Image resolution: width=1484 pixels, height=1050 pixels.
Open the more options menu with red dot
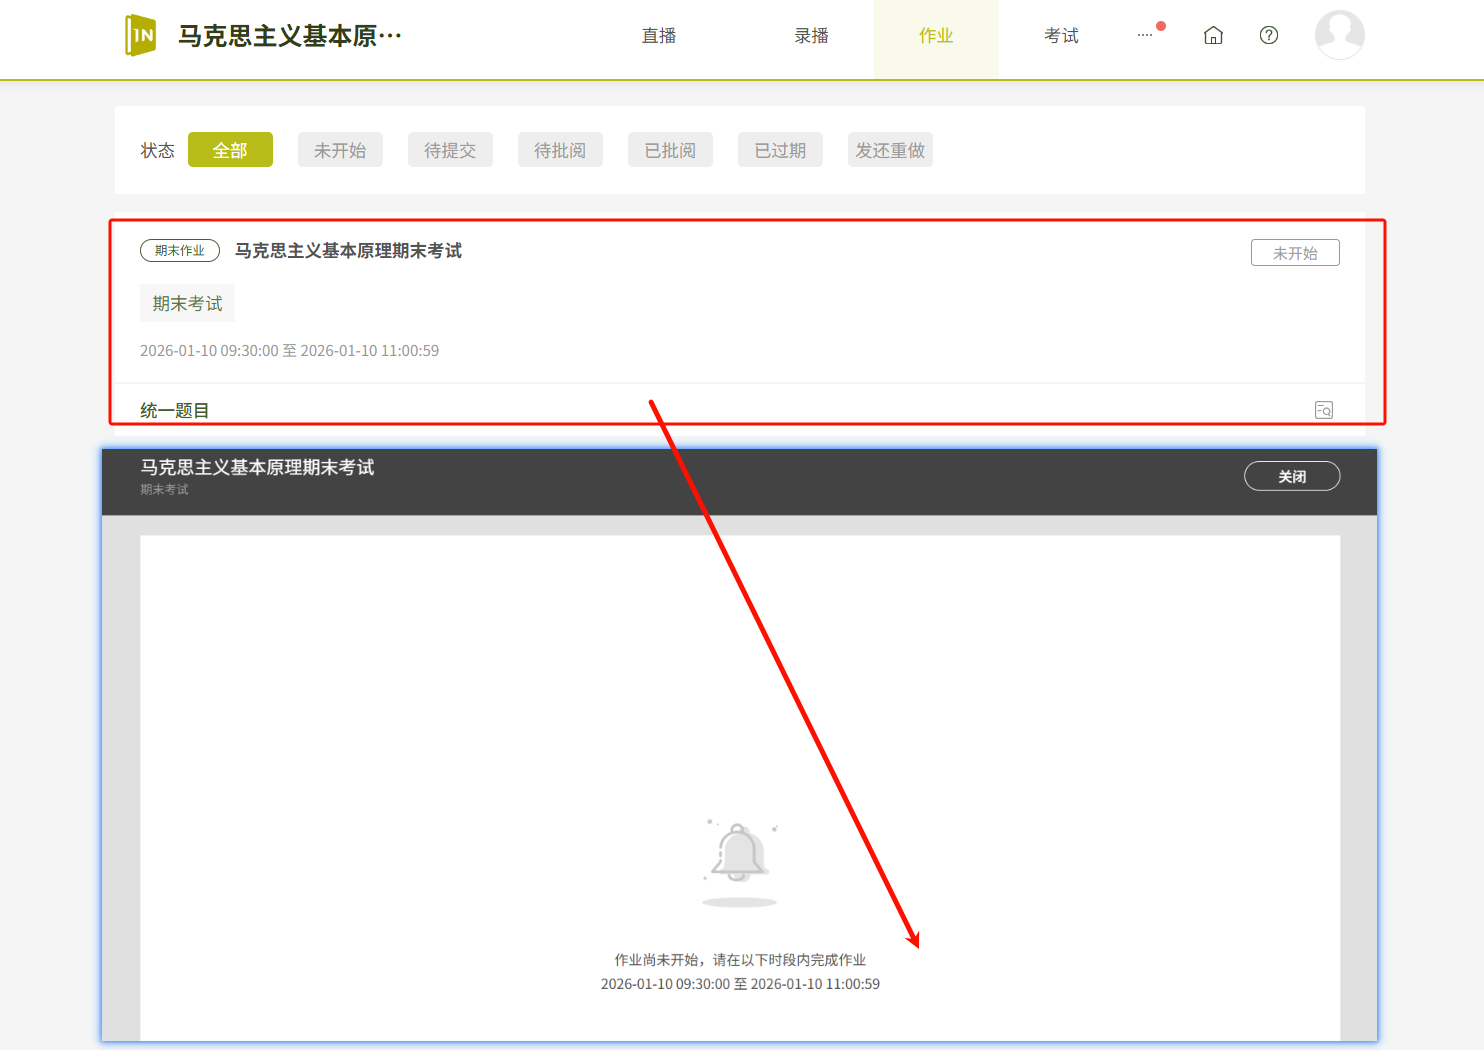(1146, 35)
